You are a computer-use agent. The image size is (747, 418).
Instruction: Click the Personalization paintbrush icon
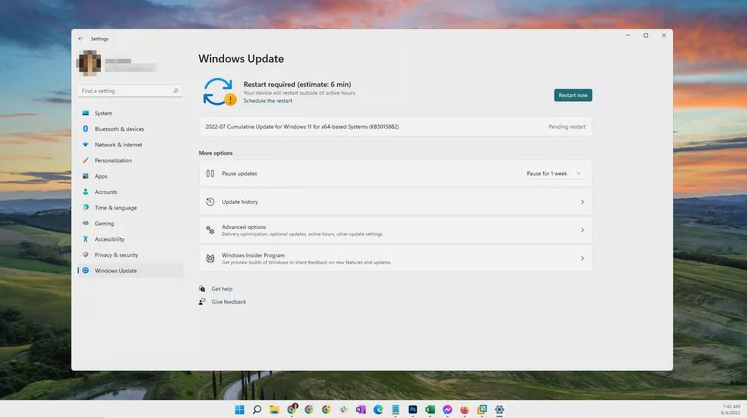86,161
